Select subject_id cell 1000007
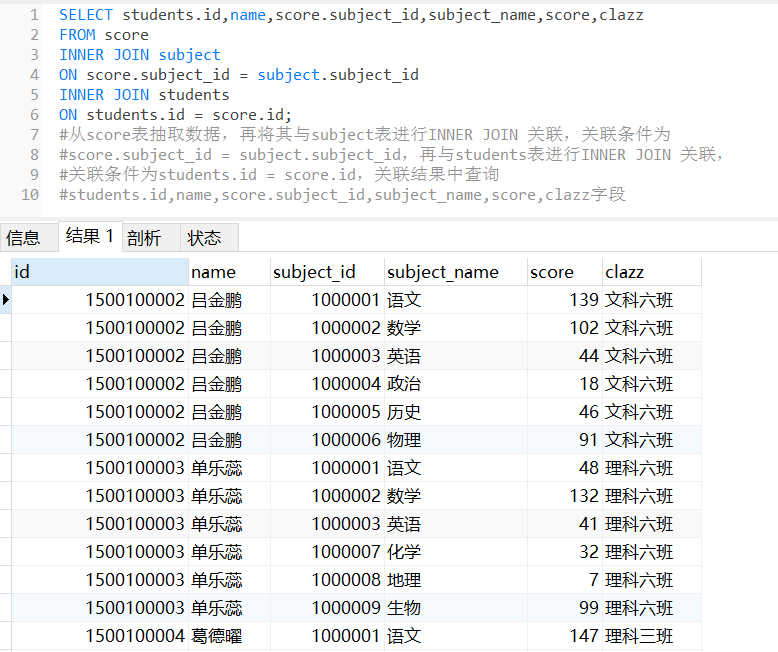The image size is (778, 652). [327, 552]
